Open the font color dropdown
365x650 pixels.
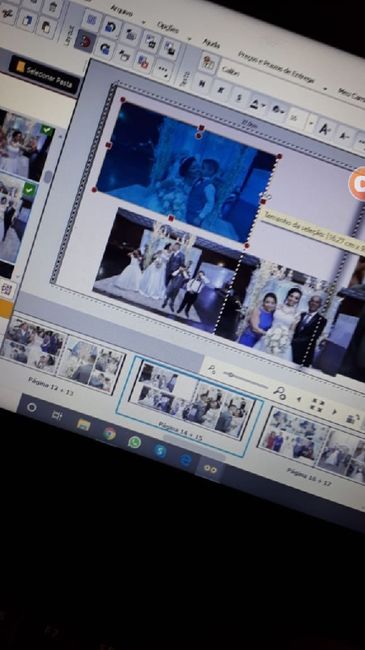256,103
